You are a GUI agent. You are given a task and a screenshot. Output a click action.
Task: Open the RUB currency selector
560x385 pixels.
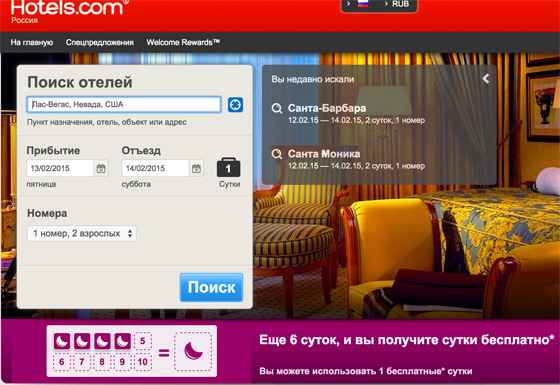397,4
